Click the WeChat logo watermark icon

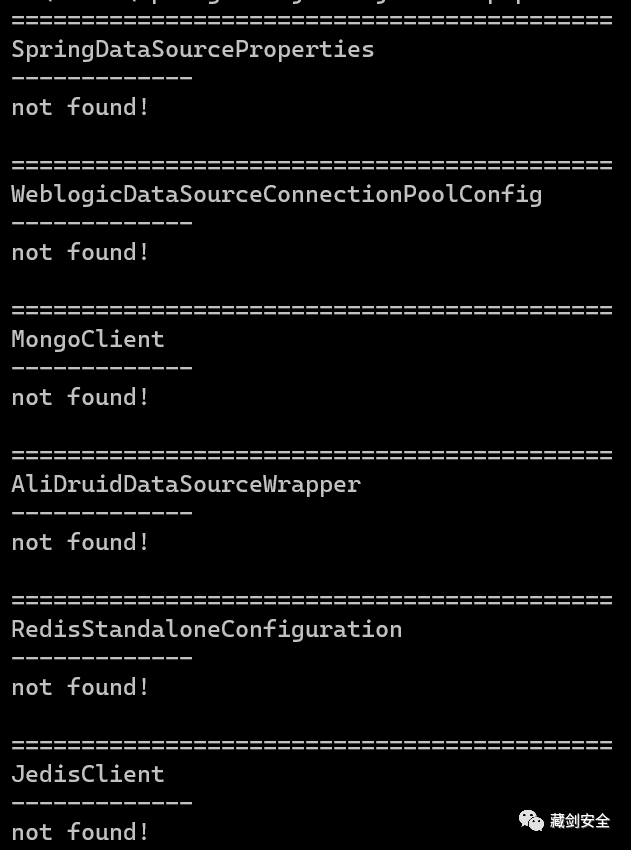coord(531,821)
